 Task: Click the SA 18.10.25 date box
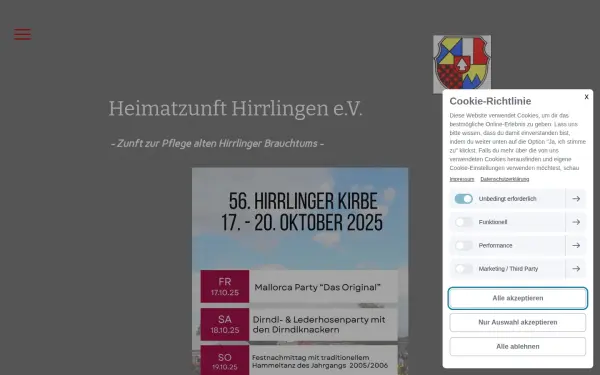225,324
